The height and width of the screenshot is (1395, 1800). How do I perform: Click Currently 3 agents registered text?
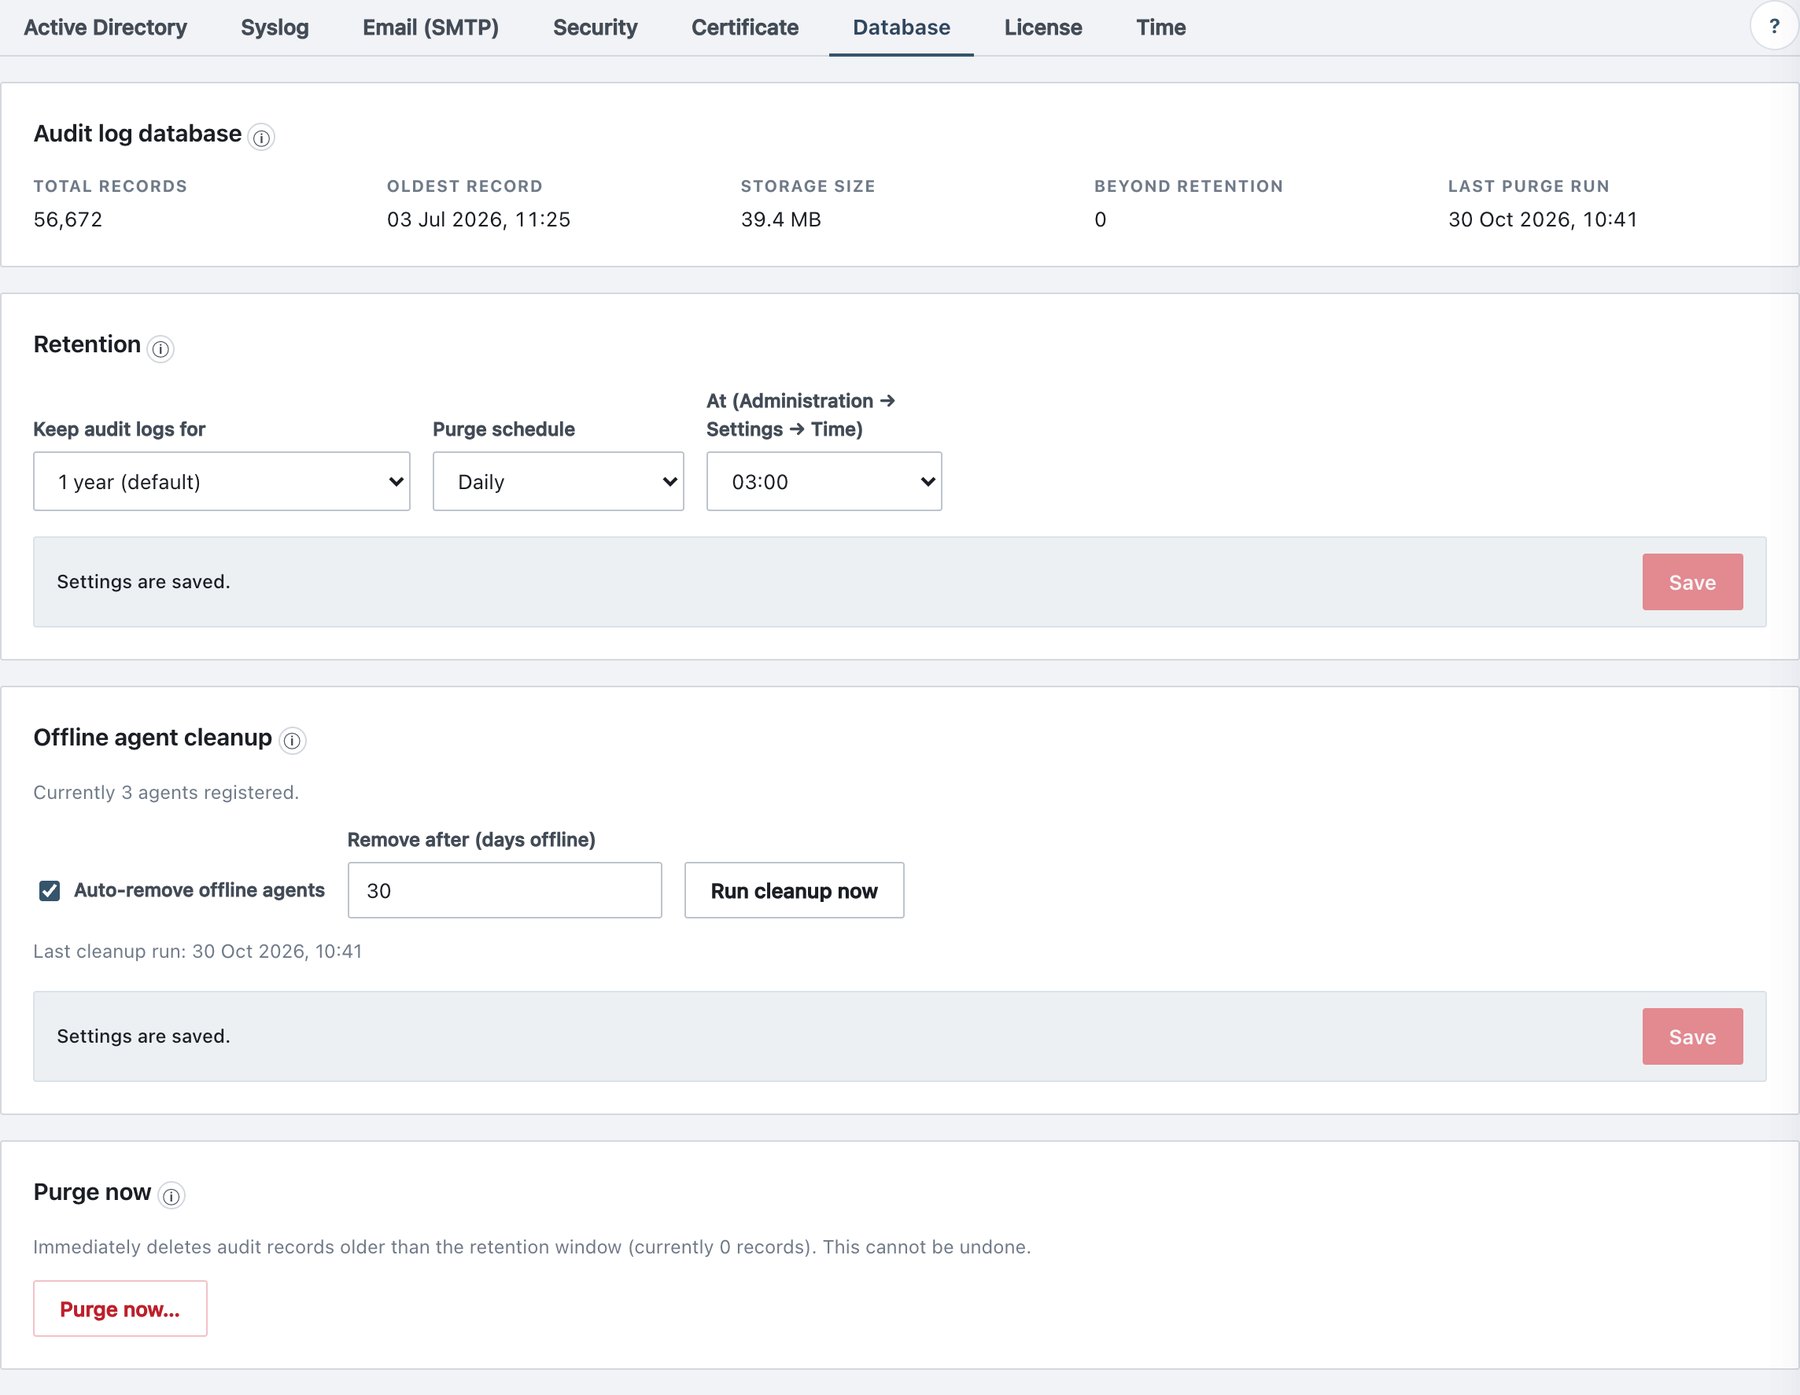click(166, 792)
